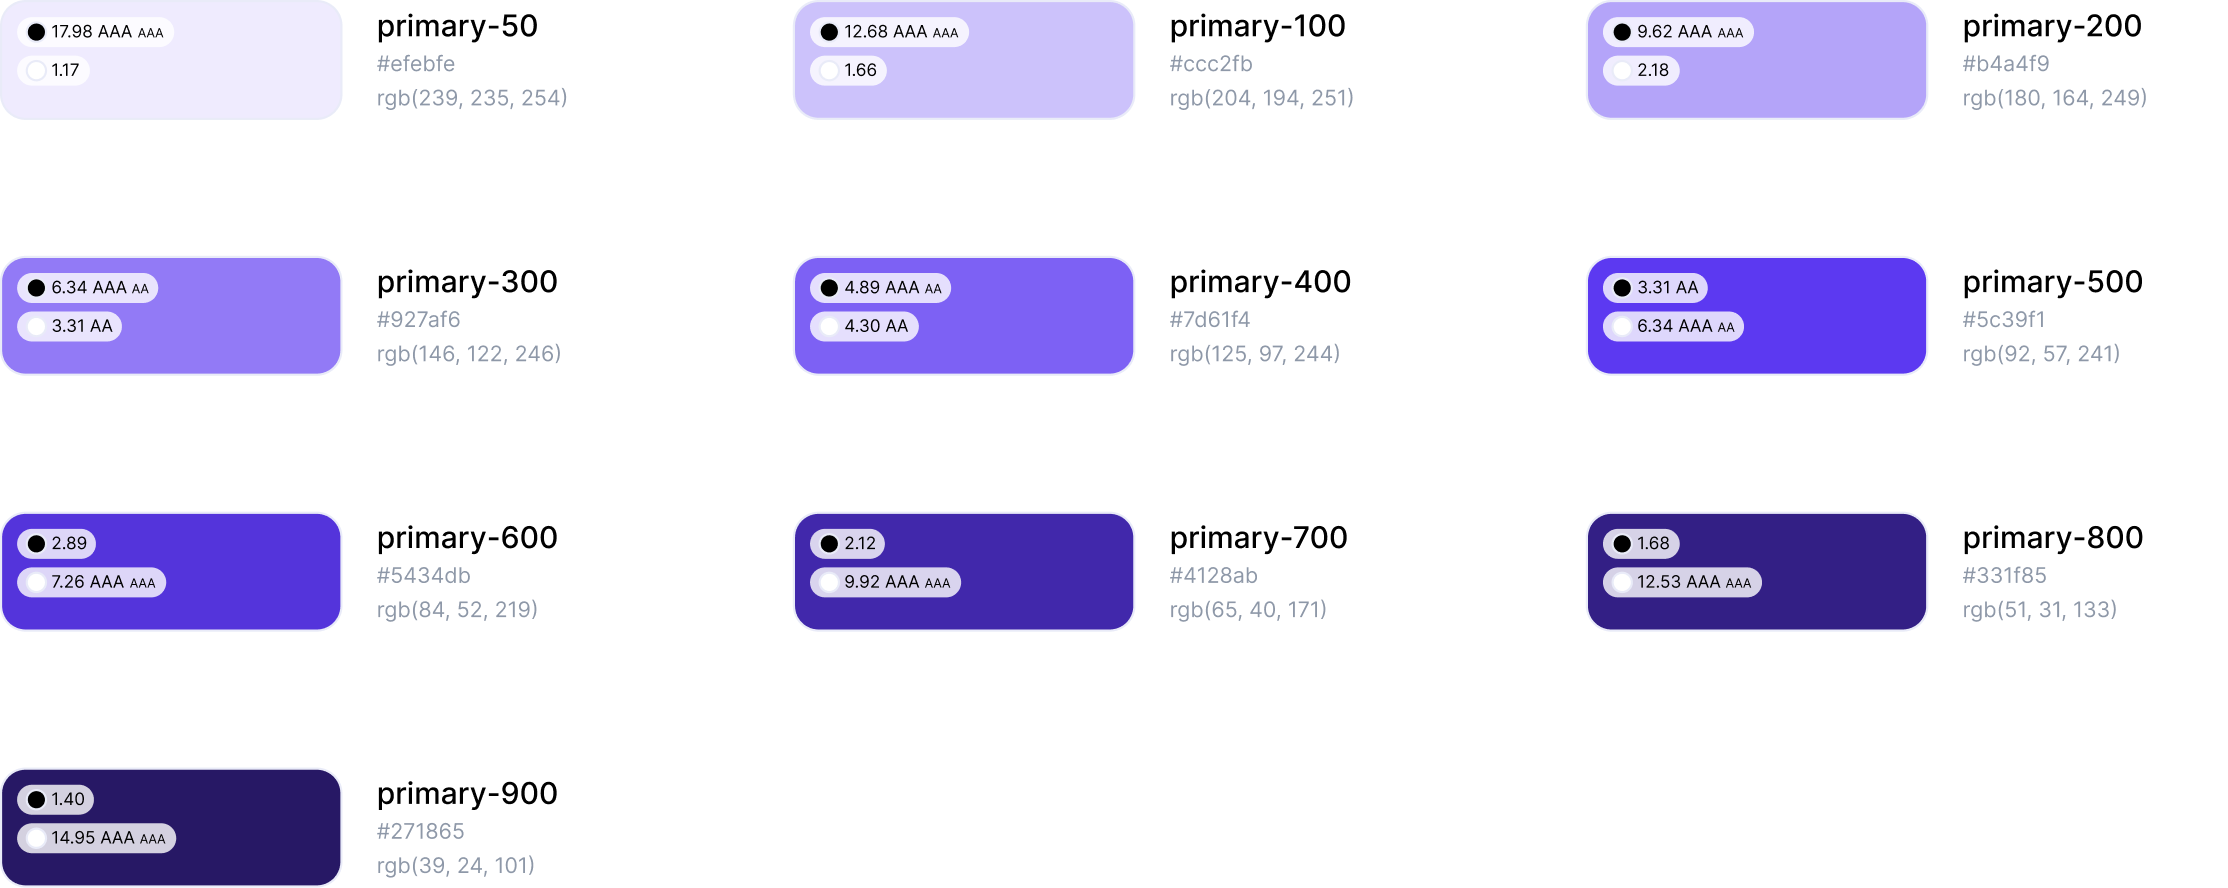Viewport: 2228px width, 888px height.
Task: Click the primary-200 color swatch
Action: (x=1757, y=59)
